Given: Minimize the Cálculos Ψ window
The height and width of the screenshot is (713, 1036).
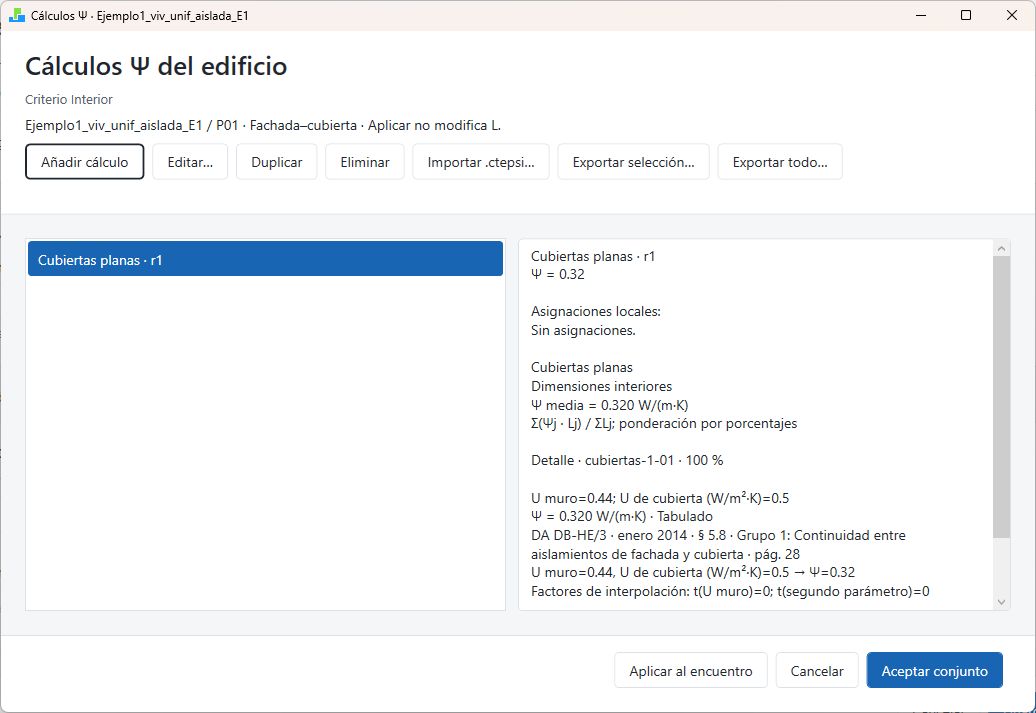Looking at the screenshot, I should click(x=921, y=15).
